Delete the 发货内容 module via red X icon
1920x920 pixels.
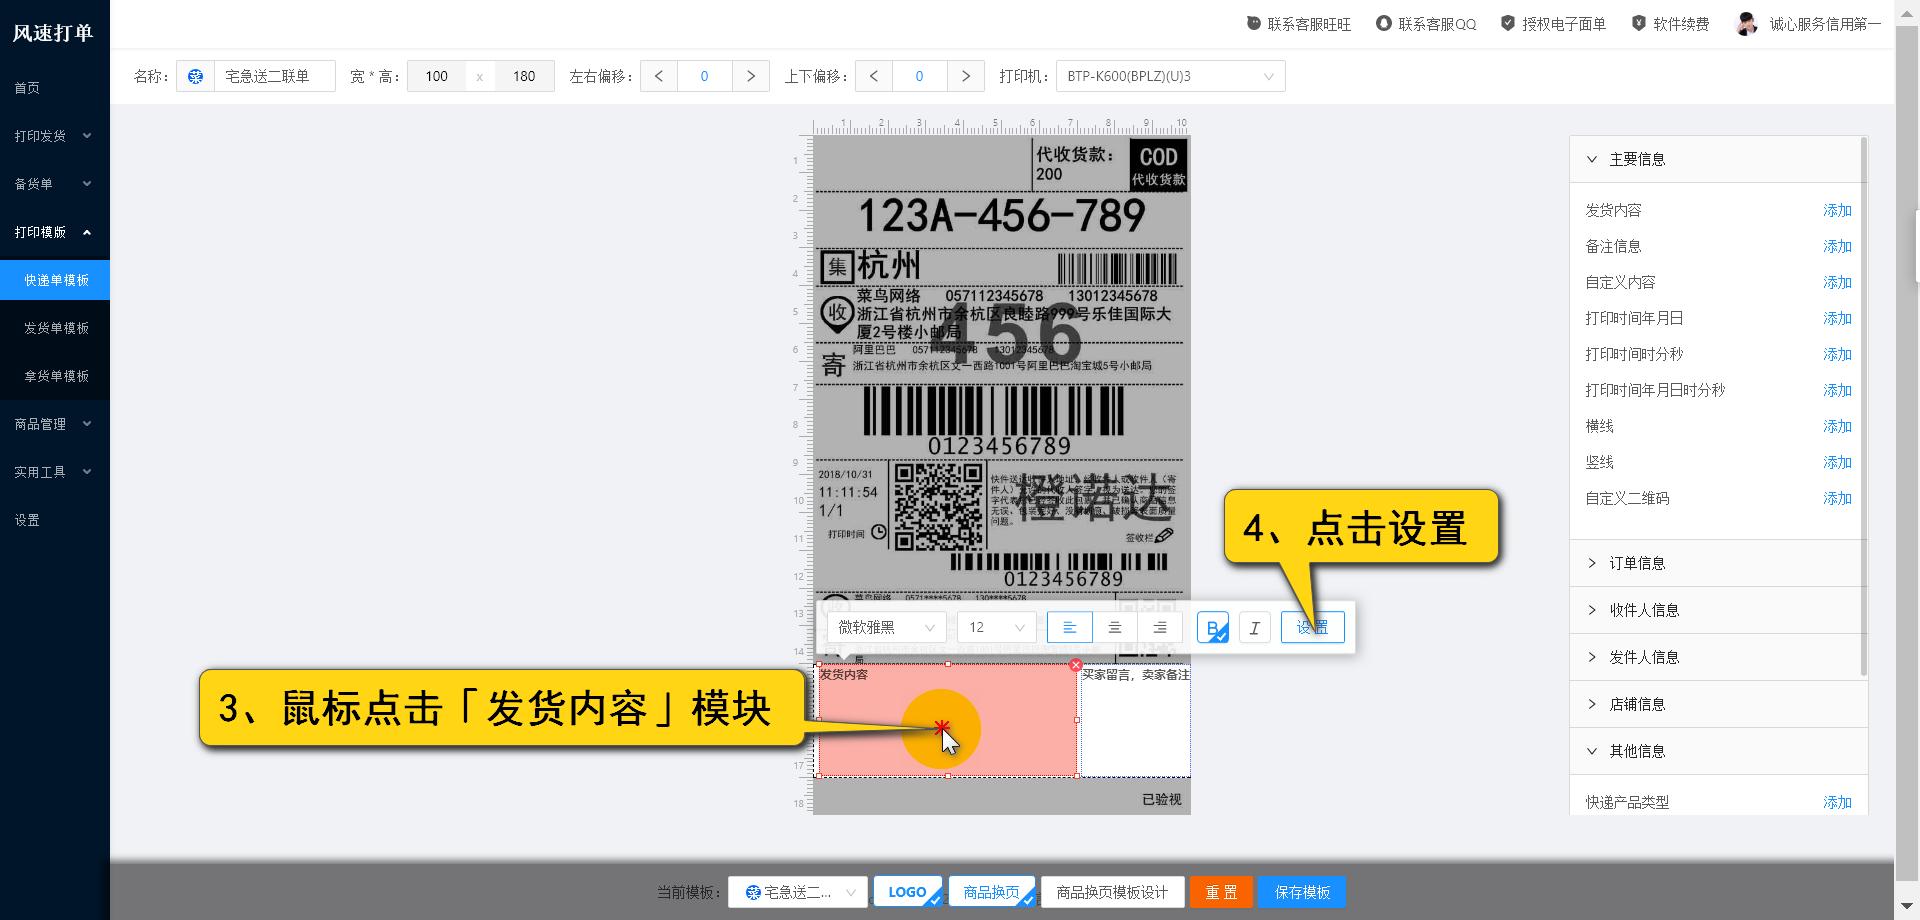[1076, 664]
